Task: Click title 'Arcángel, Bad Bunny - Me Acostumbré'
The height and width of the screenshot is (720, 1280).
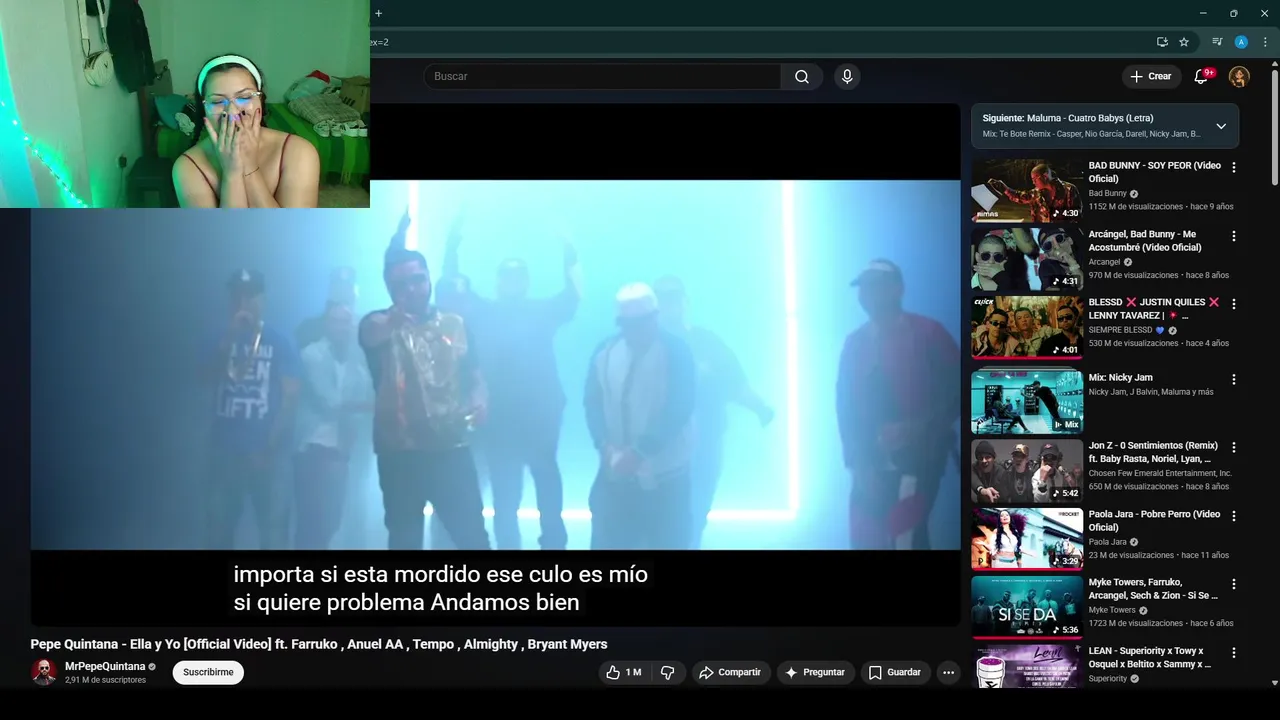Action: tap(1145, 241)
